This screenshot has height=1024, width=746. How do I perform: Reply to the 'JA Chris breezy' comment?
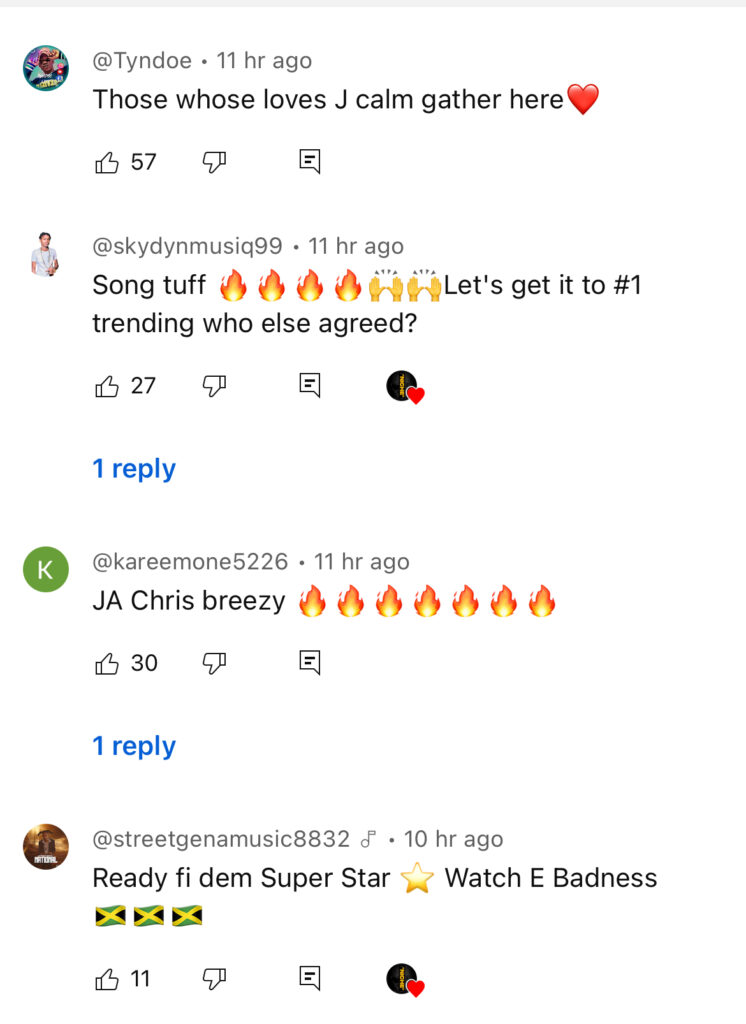310,663
